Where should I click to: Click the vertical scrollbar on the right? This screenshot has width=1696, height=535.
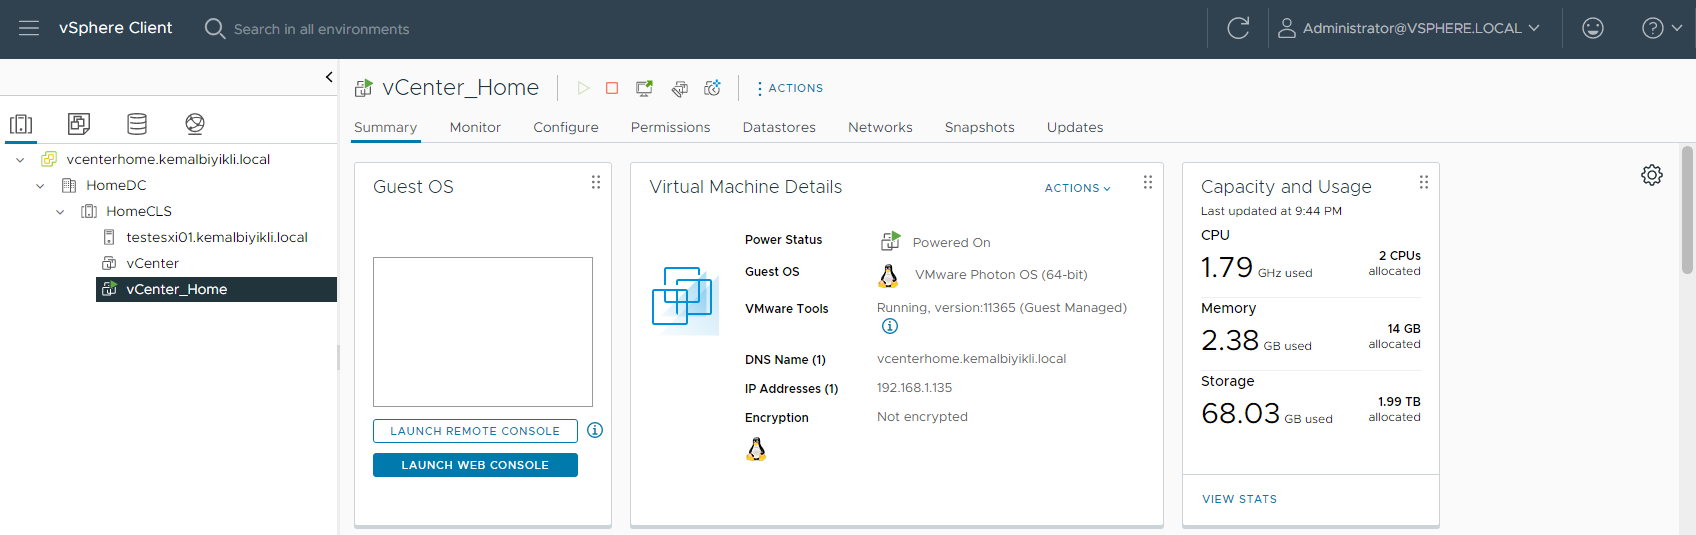click(x=1687, y=210)
